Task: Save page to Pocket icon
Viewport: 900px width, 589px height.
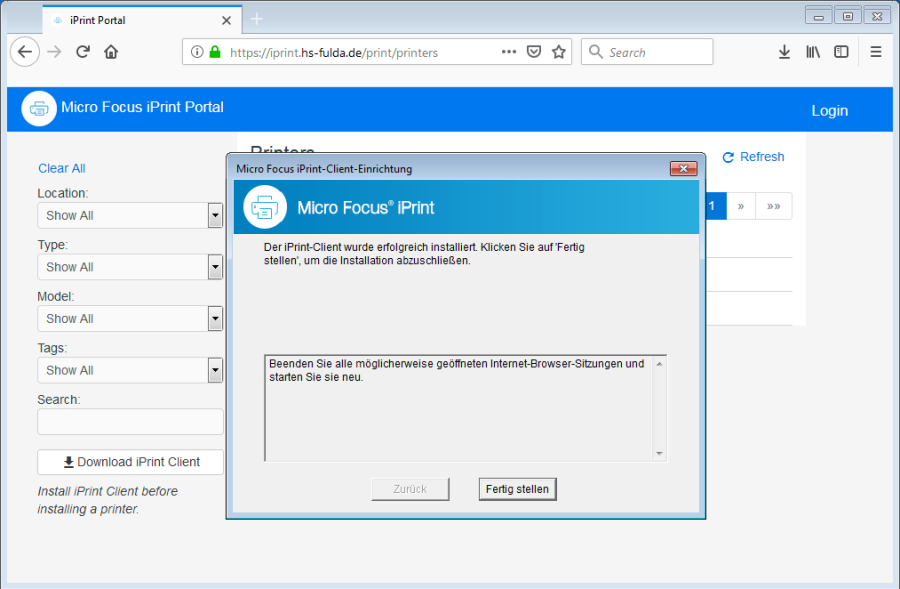Action: [x=535, y=52]
